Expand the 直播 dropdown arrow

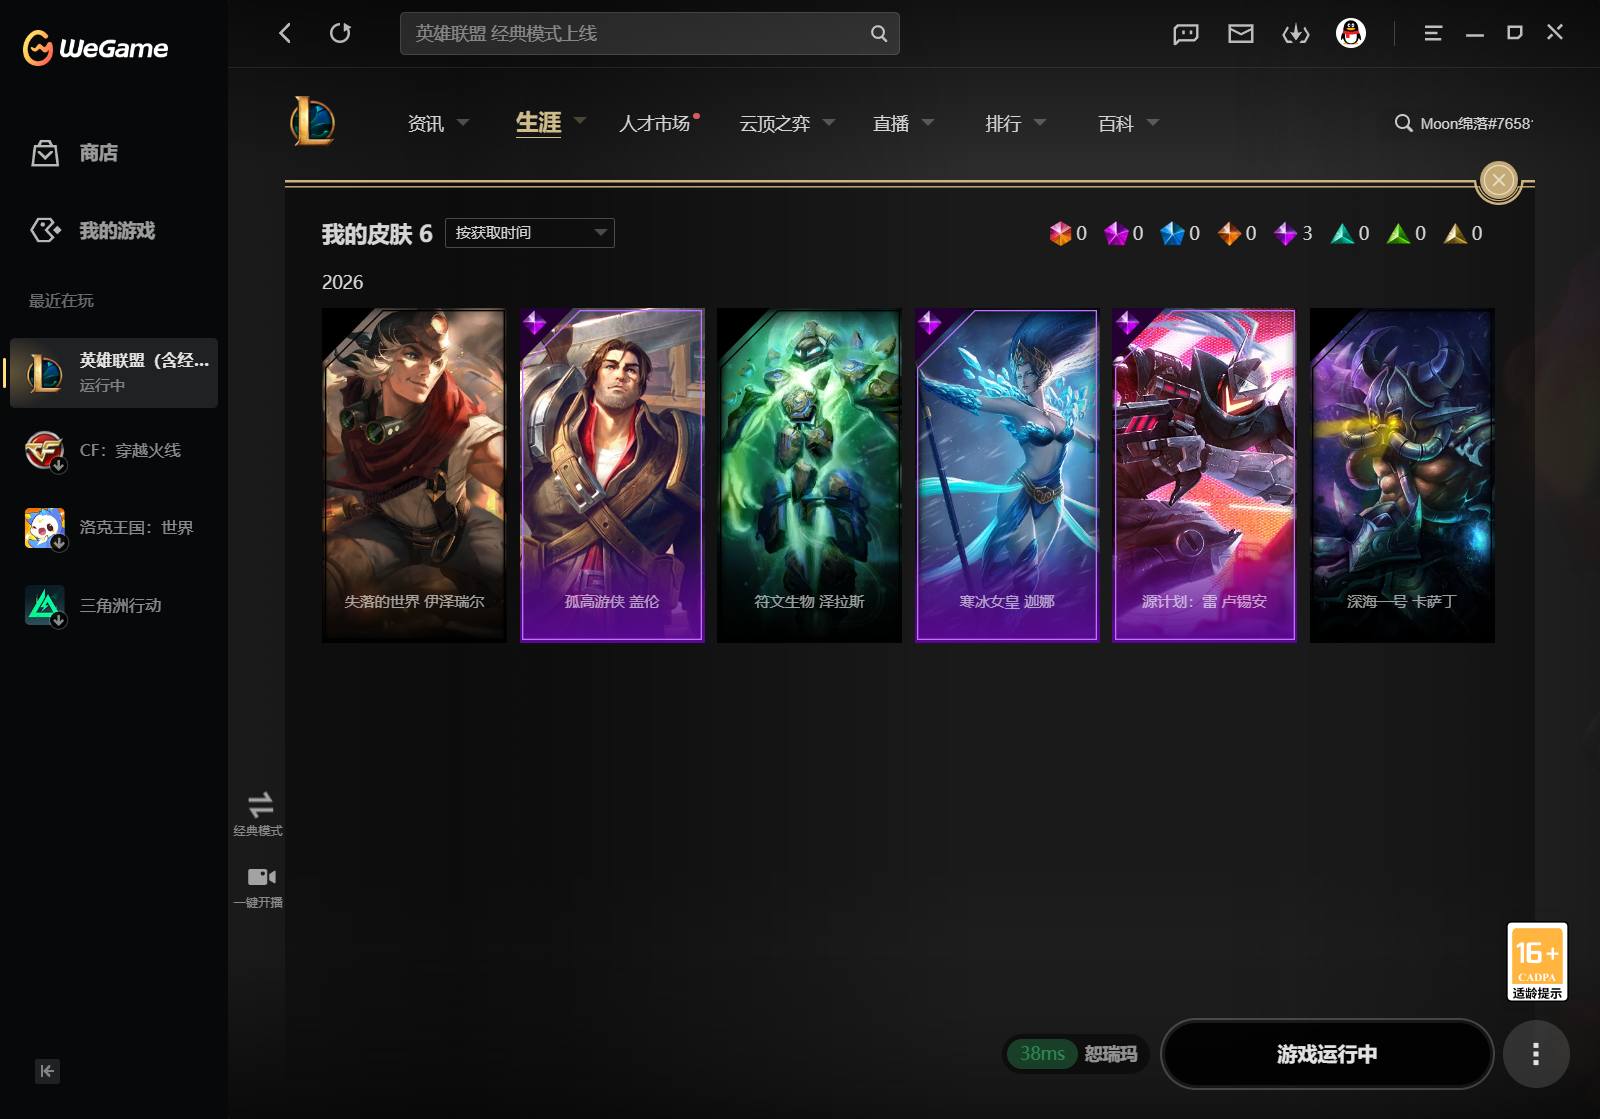tap(928, 122)
